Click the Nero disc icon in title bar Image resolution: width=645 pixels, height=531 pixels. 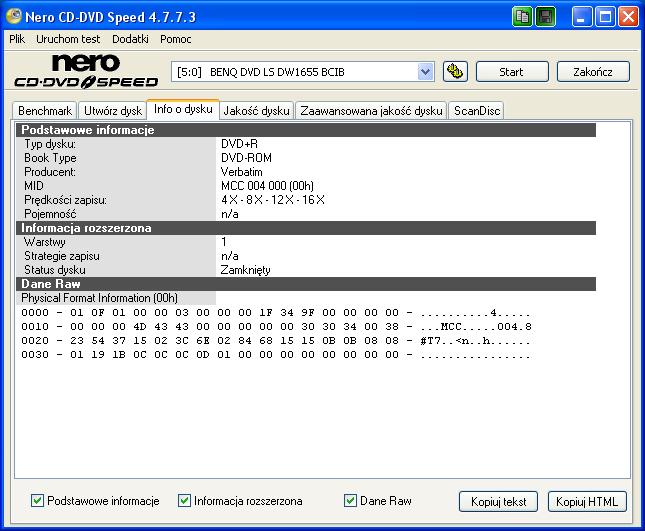[14, 16]
